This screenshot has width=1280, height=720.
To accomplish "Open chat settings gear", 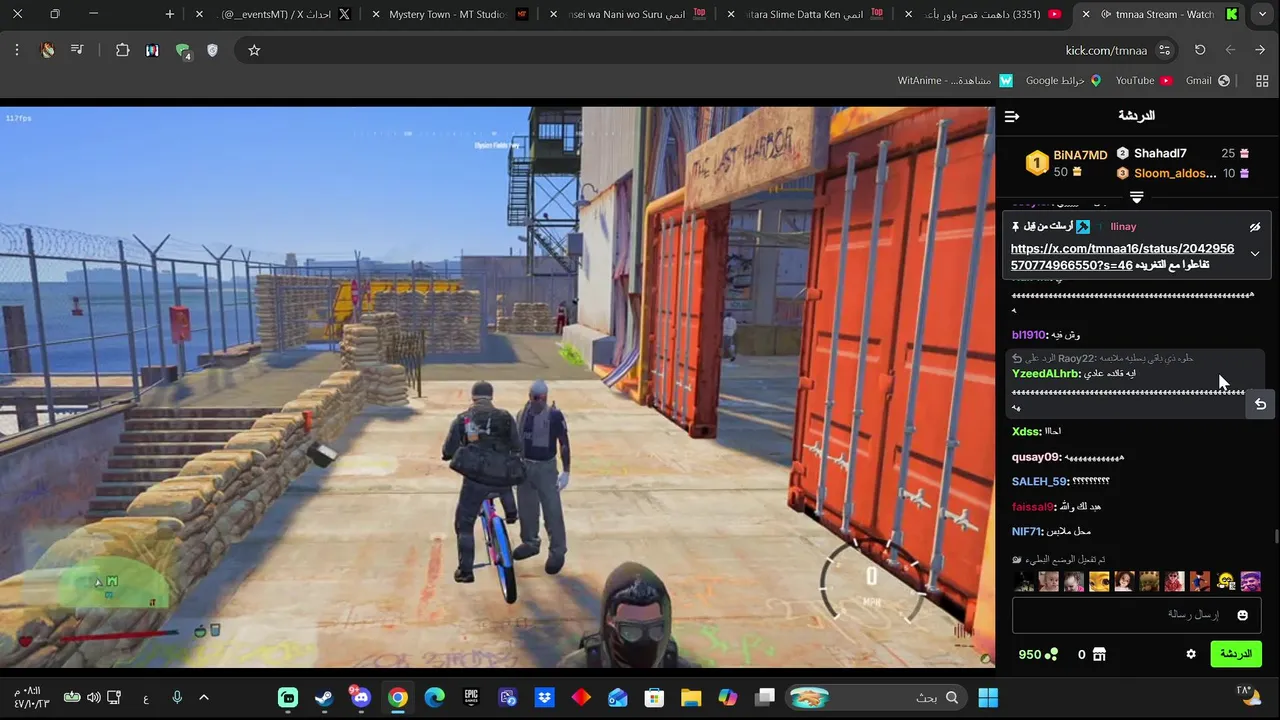I will 1191,654.
